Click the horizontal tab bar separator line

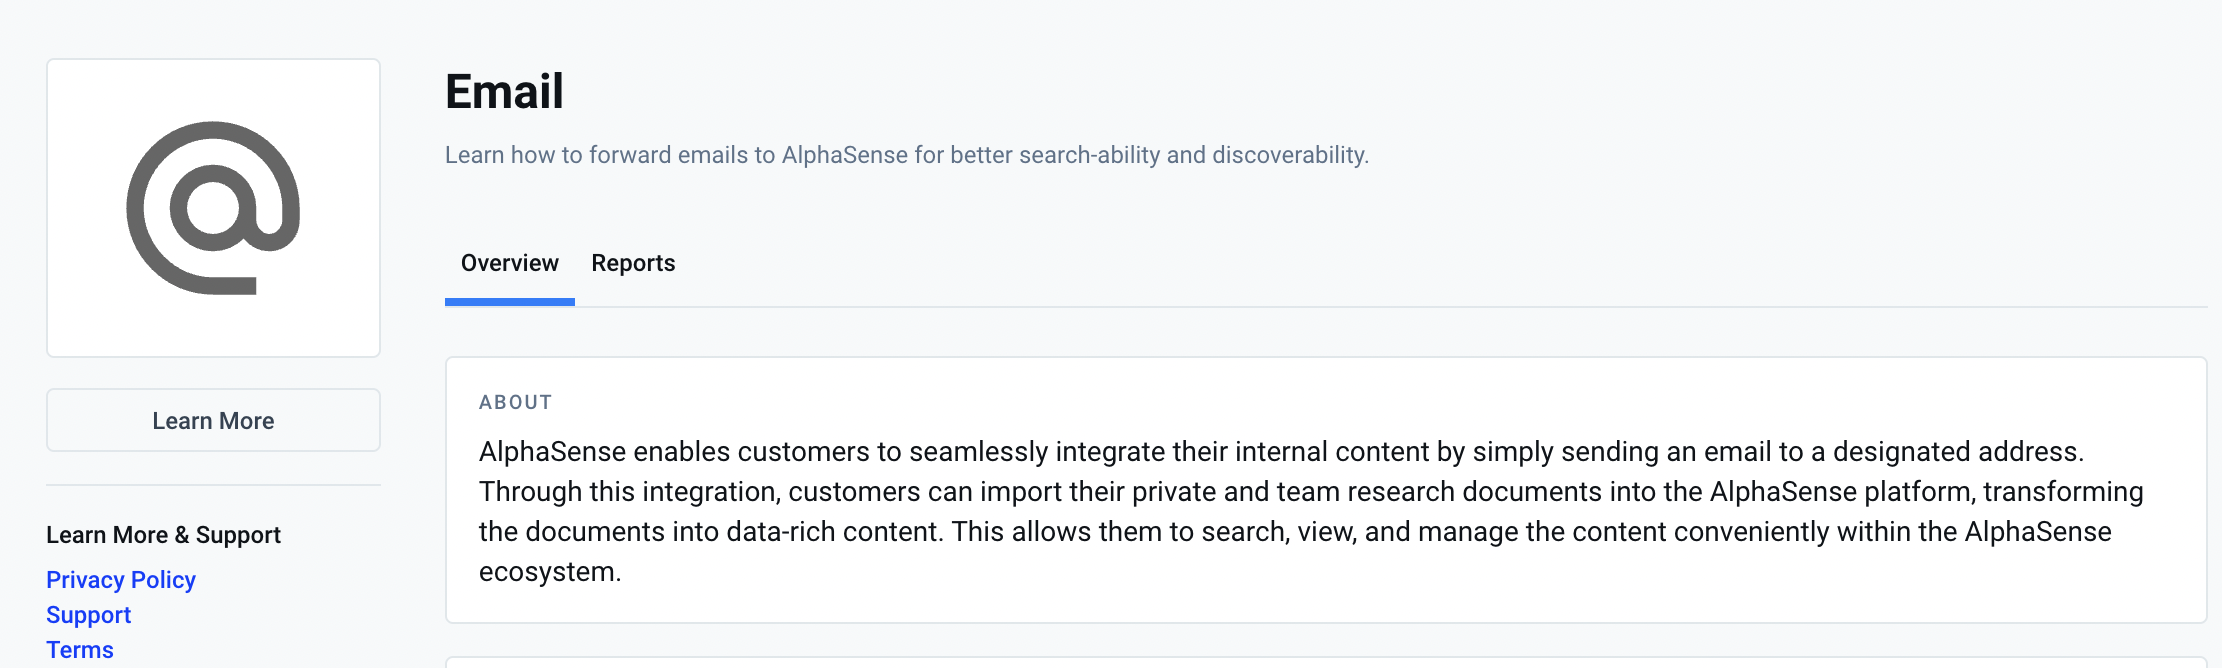pos(1390,306)
